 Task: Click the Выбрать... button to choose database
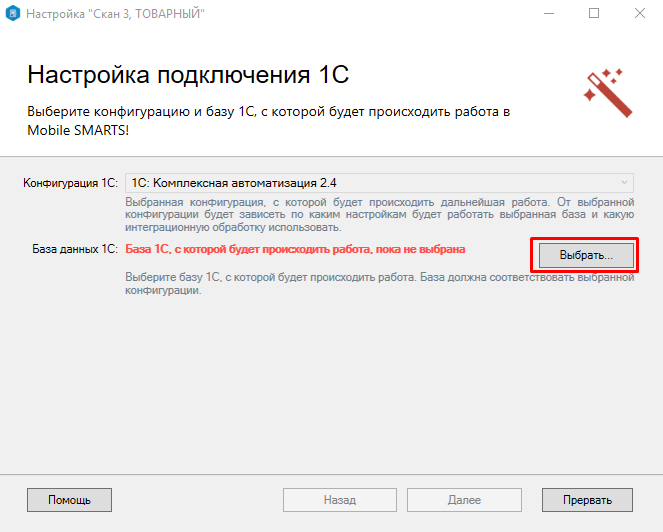(586, 255)
